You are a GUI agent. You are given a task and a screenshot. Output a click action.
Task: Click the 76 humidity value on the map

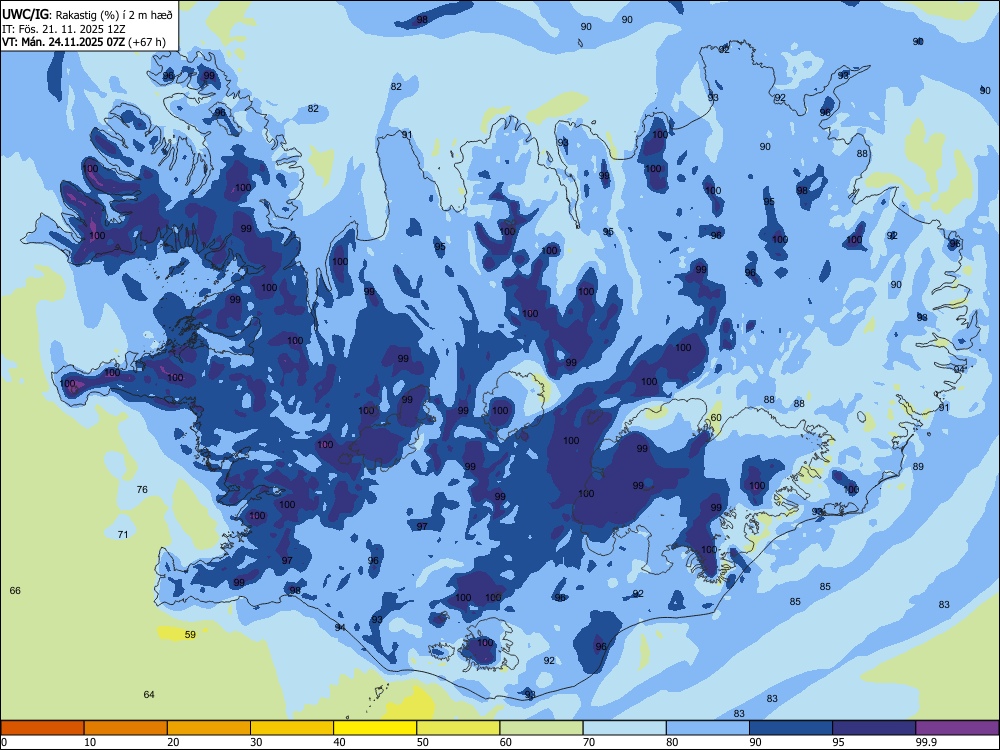(142, 489)
